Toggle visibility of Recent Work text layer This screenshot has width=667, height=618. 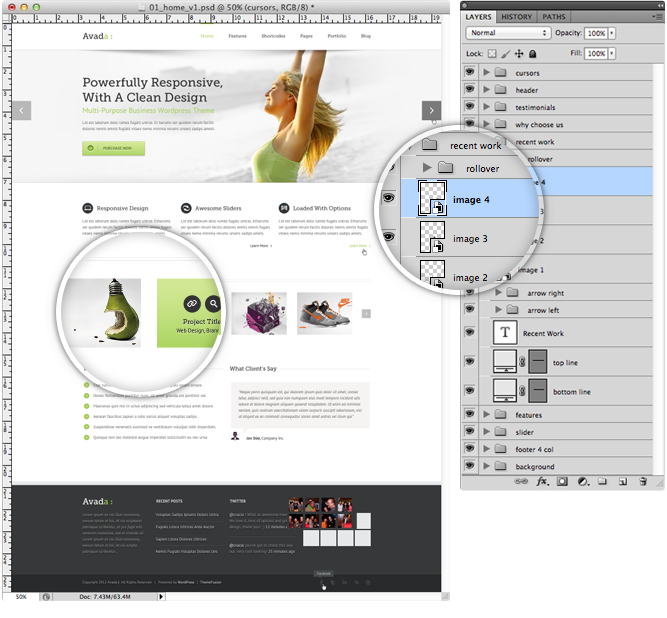tap(471, 333)
